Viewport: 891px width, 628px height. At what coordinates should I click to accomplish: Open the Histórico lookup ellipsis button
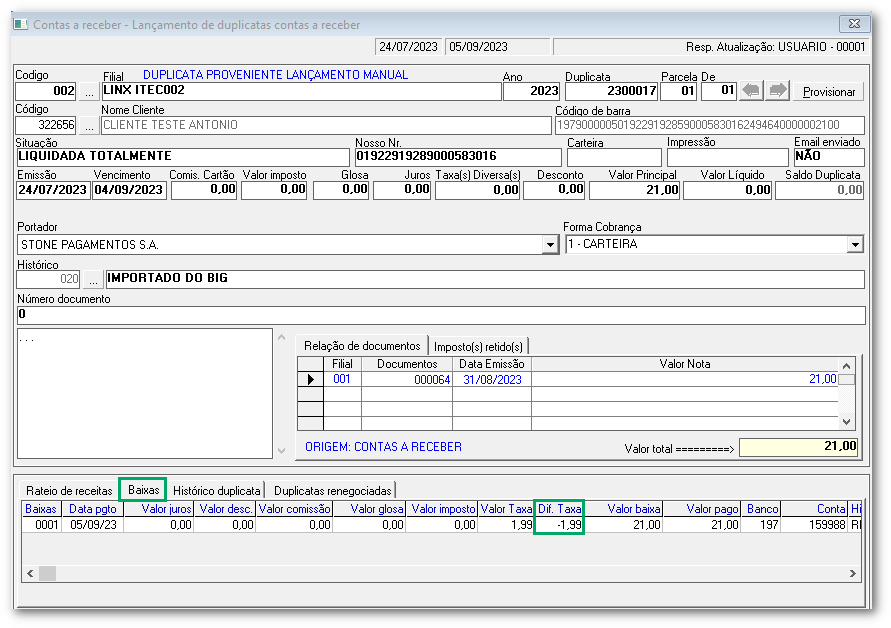click(92, 279)
